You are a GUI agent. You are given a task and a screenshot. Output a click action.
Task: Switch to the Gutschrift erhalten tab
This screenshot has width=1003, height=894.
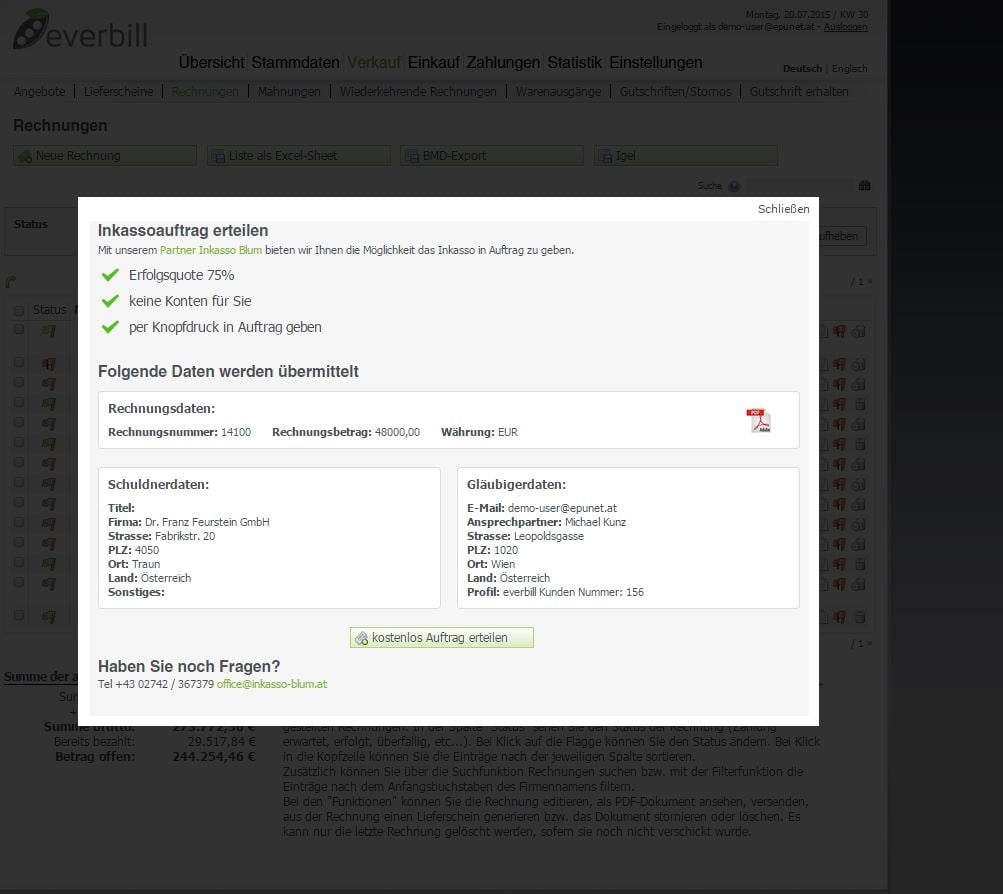tap(799, 91)
